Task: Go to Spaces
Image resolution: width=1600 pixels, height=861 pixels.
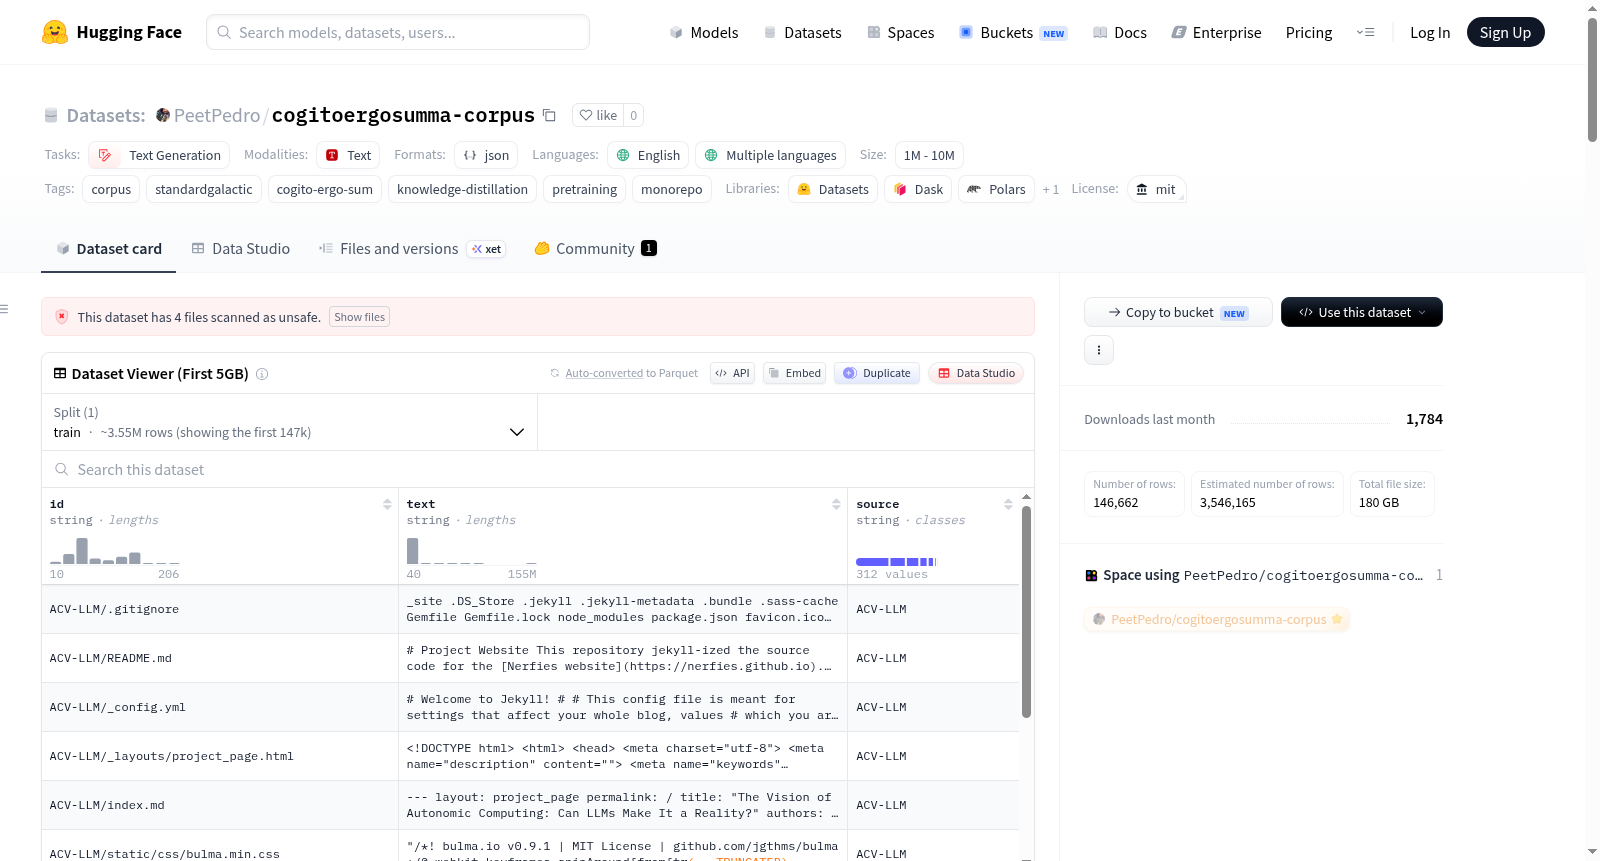Action: pos(900,32)
